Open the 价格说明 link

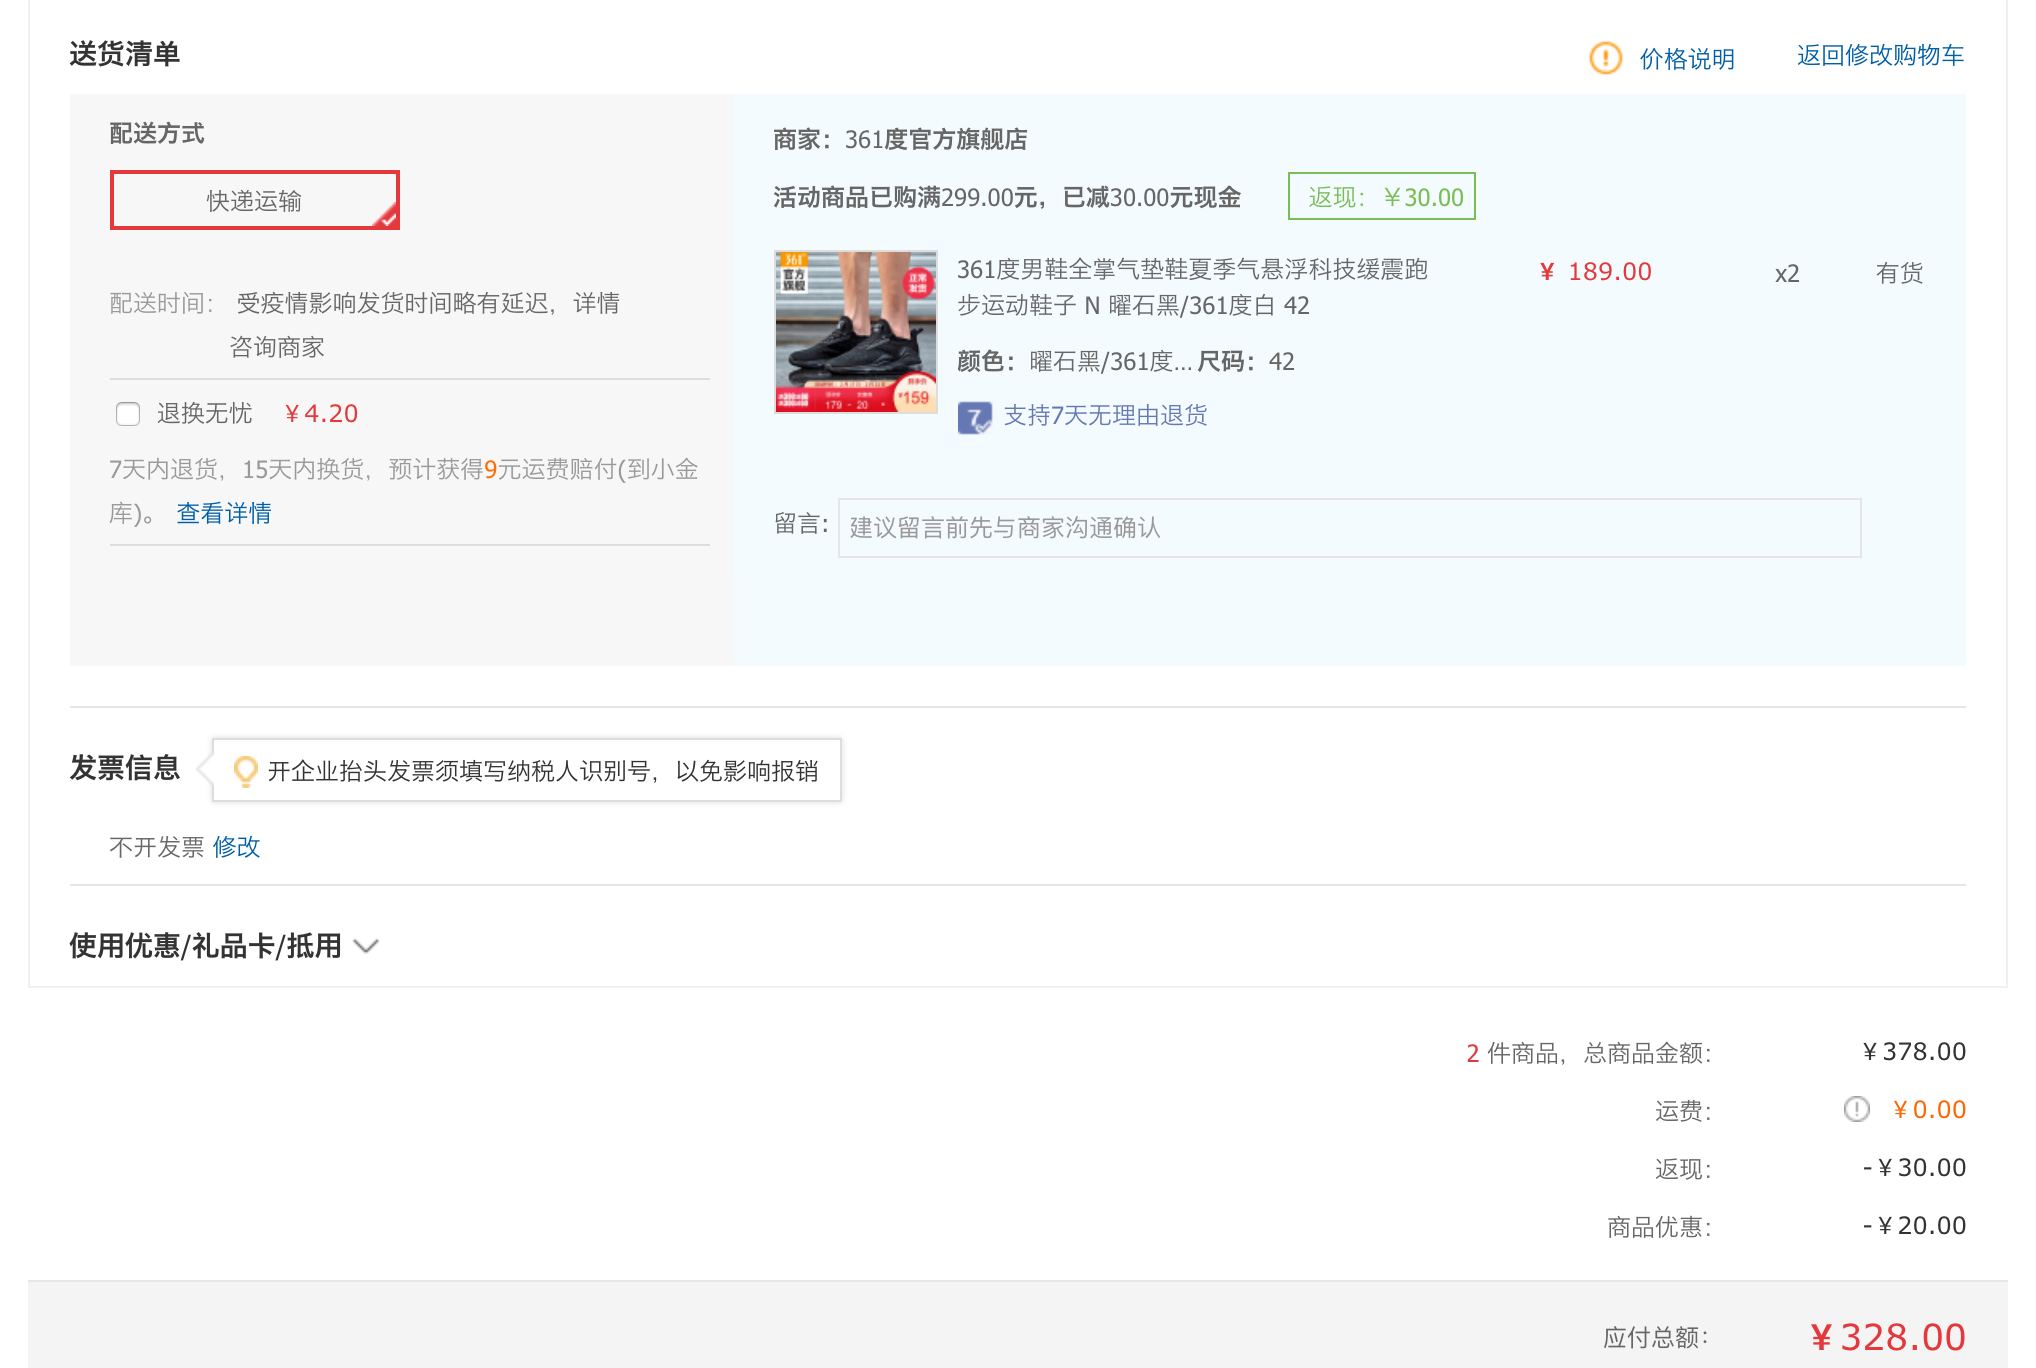point(1686,59)
